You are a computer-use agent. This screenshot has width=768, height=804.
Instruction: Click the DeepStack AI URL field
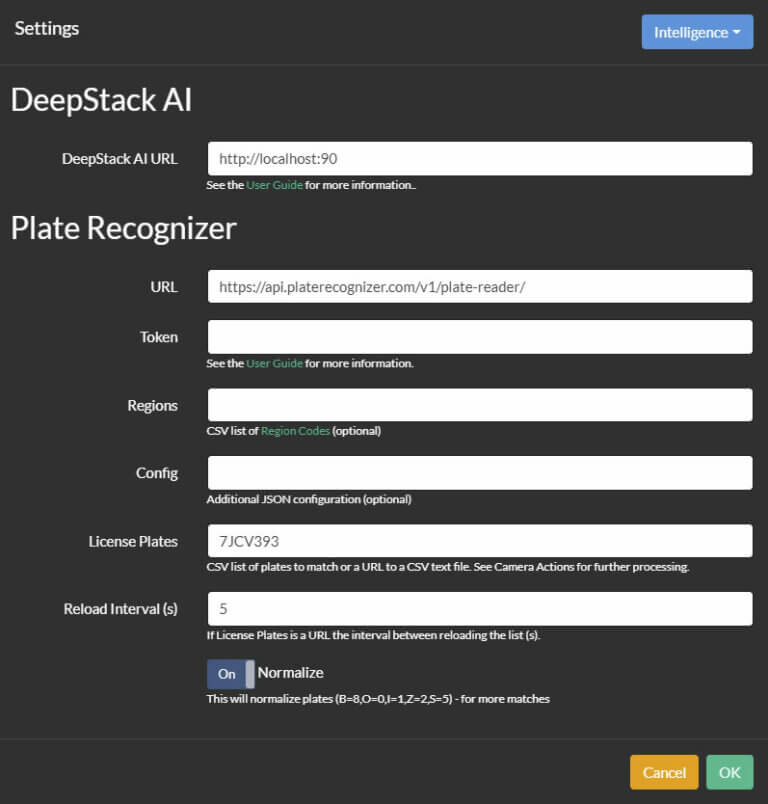tap(480, 158)
